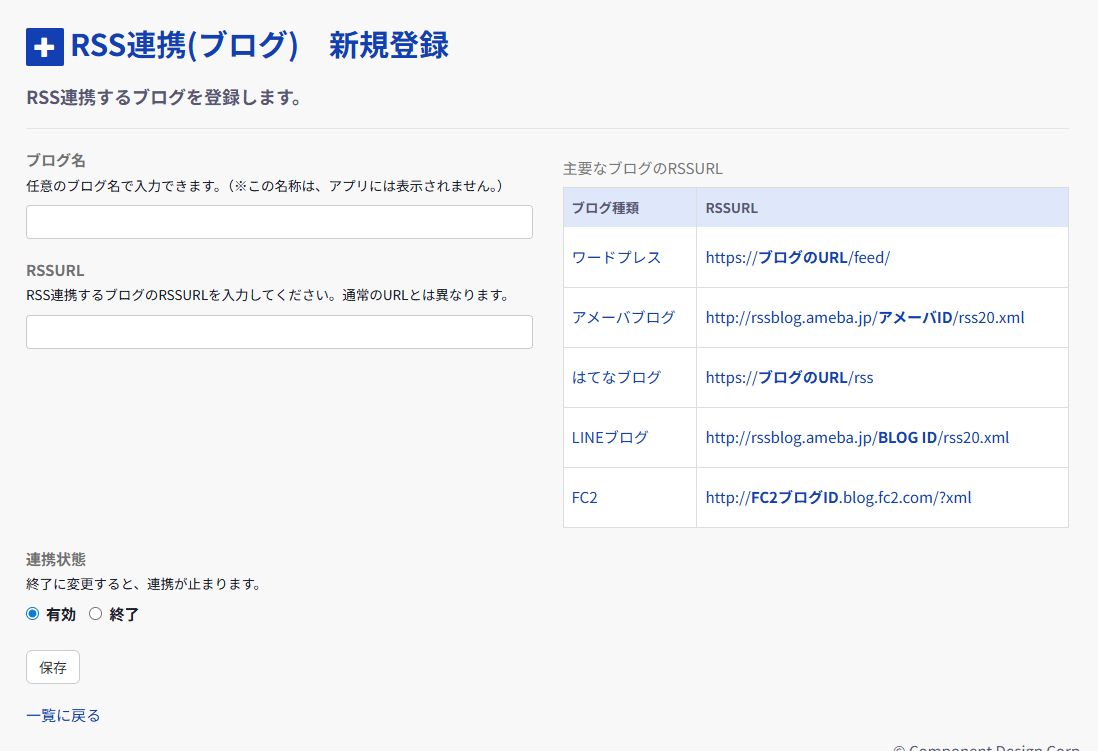The image size is (1098, 751).
Task: Click the RSSURL table column header
Action: (x=731, y=208)
